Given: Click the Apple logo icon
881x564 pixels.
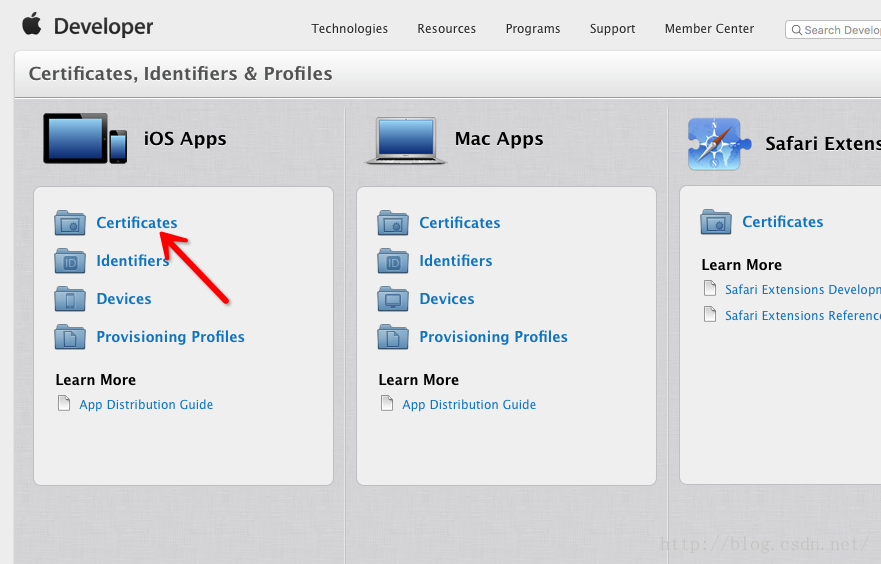Looking at the screenshot, I should (x=32, y=25).
